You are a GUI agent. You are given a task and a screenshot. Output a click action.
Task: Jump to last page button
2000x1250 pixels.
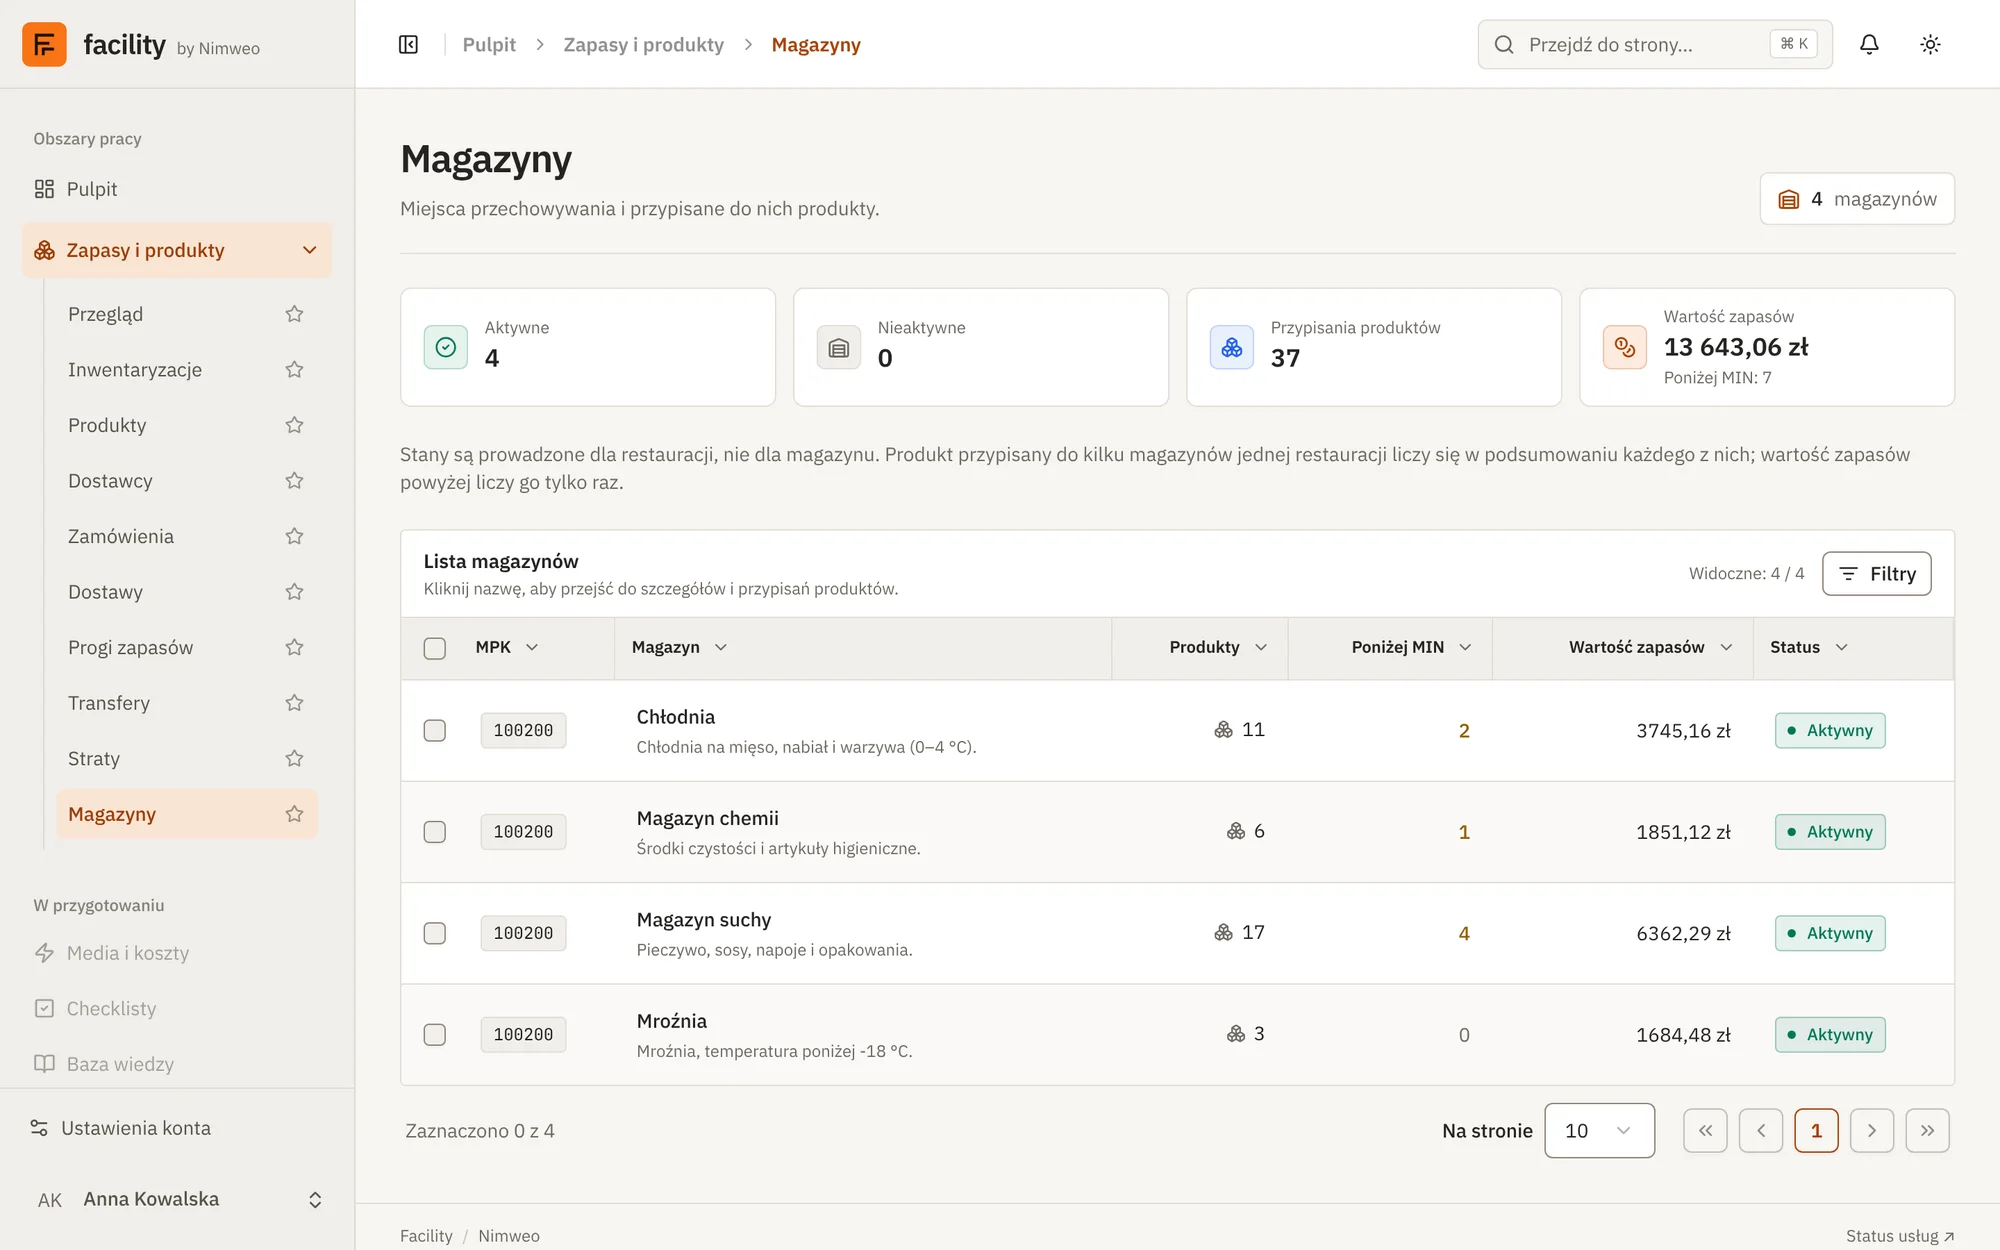pos(1927,1131)
